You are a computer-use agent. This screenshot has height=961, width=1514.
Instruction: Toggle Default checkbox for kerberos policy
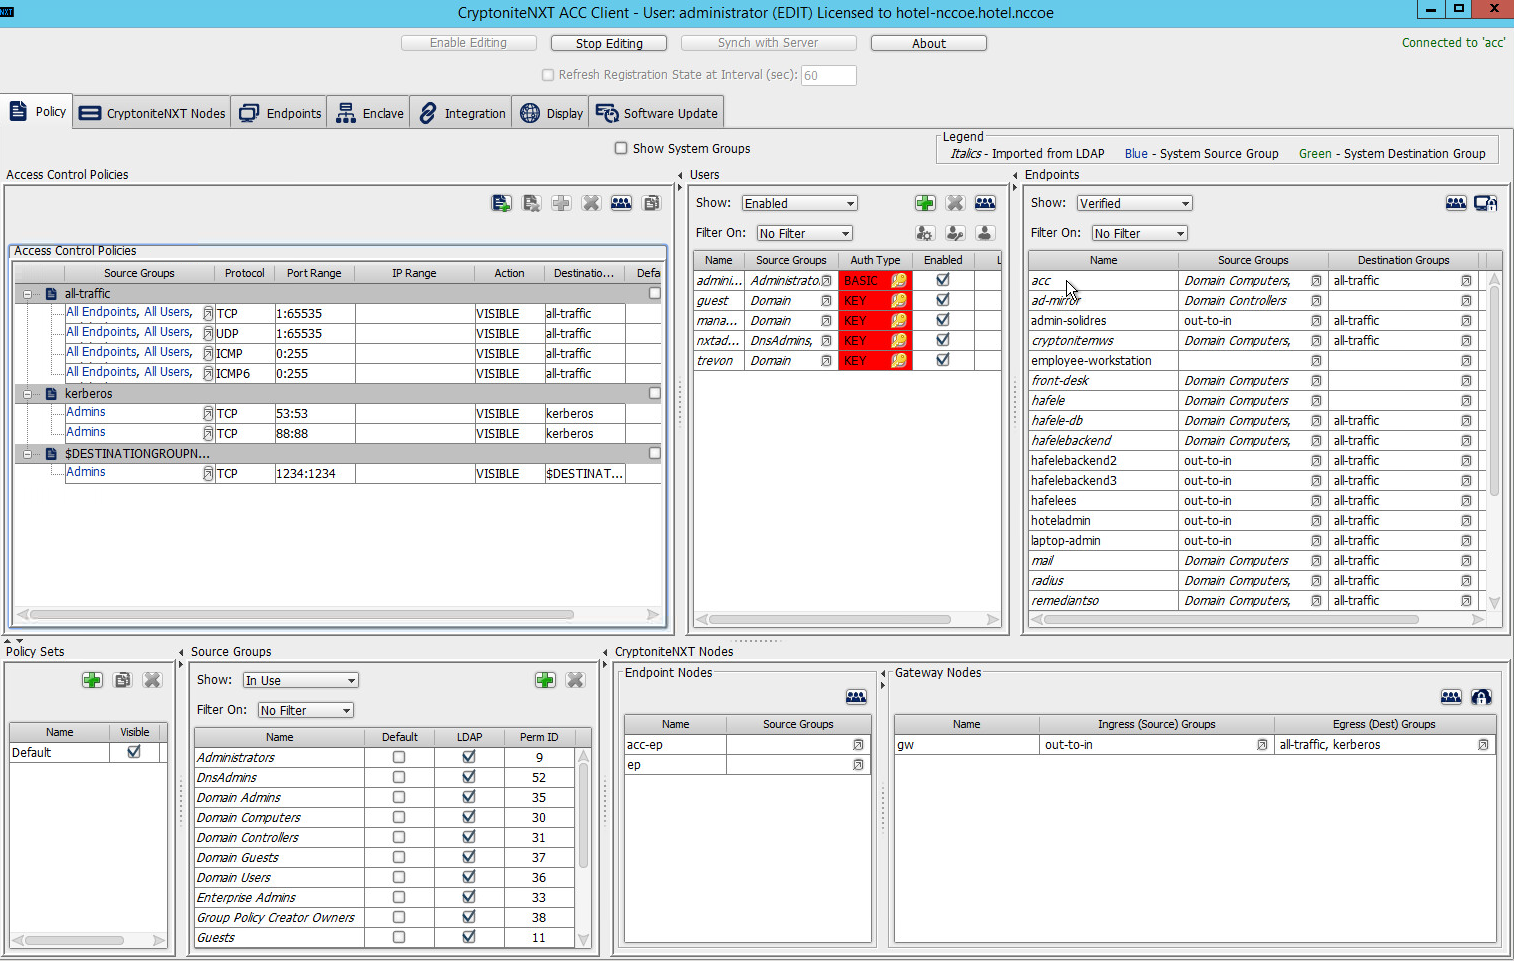click(x=655, y=394)
